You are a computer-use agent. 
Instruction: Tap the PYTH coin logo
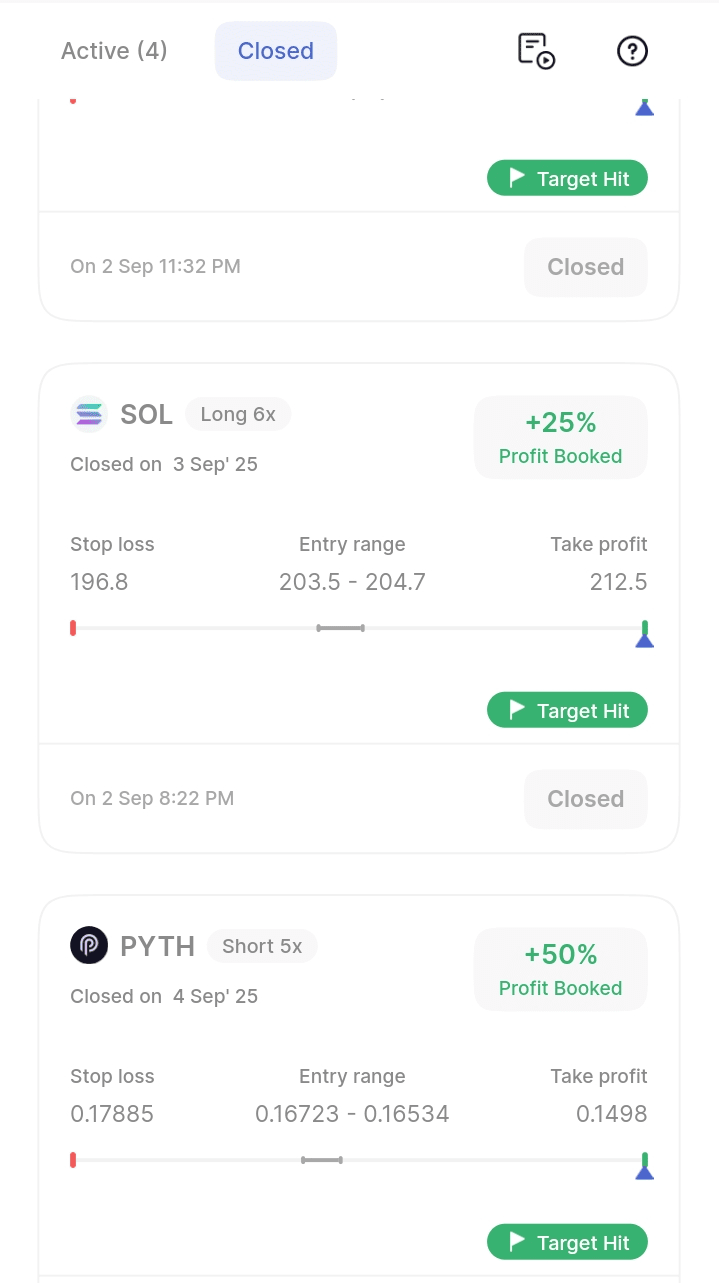[x=89, y=946]
